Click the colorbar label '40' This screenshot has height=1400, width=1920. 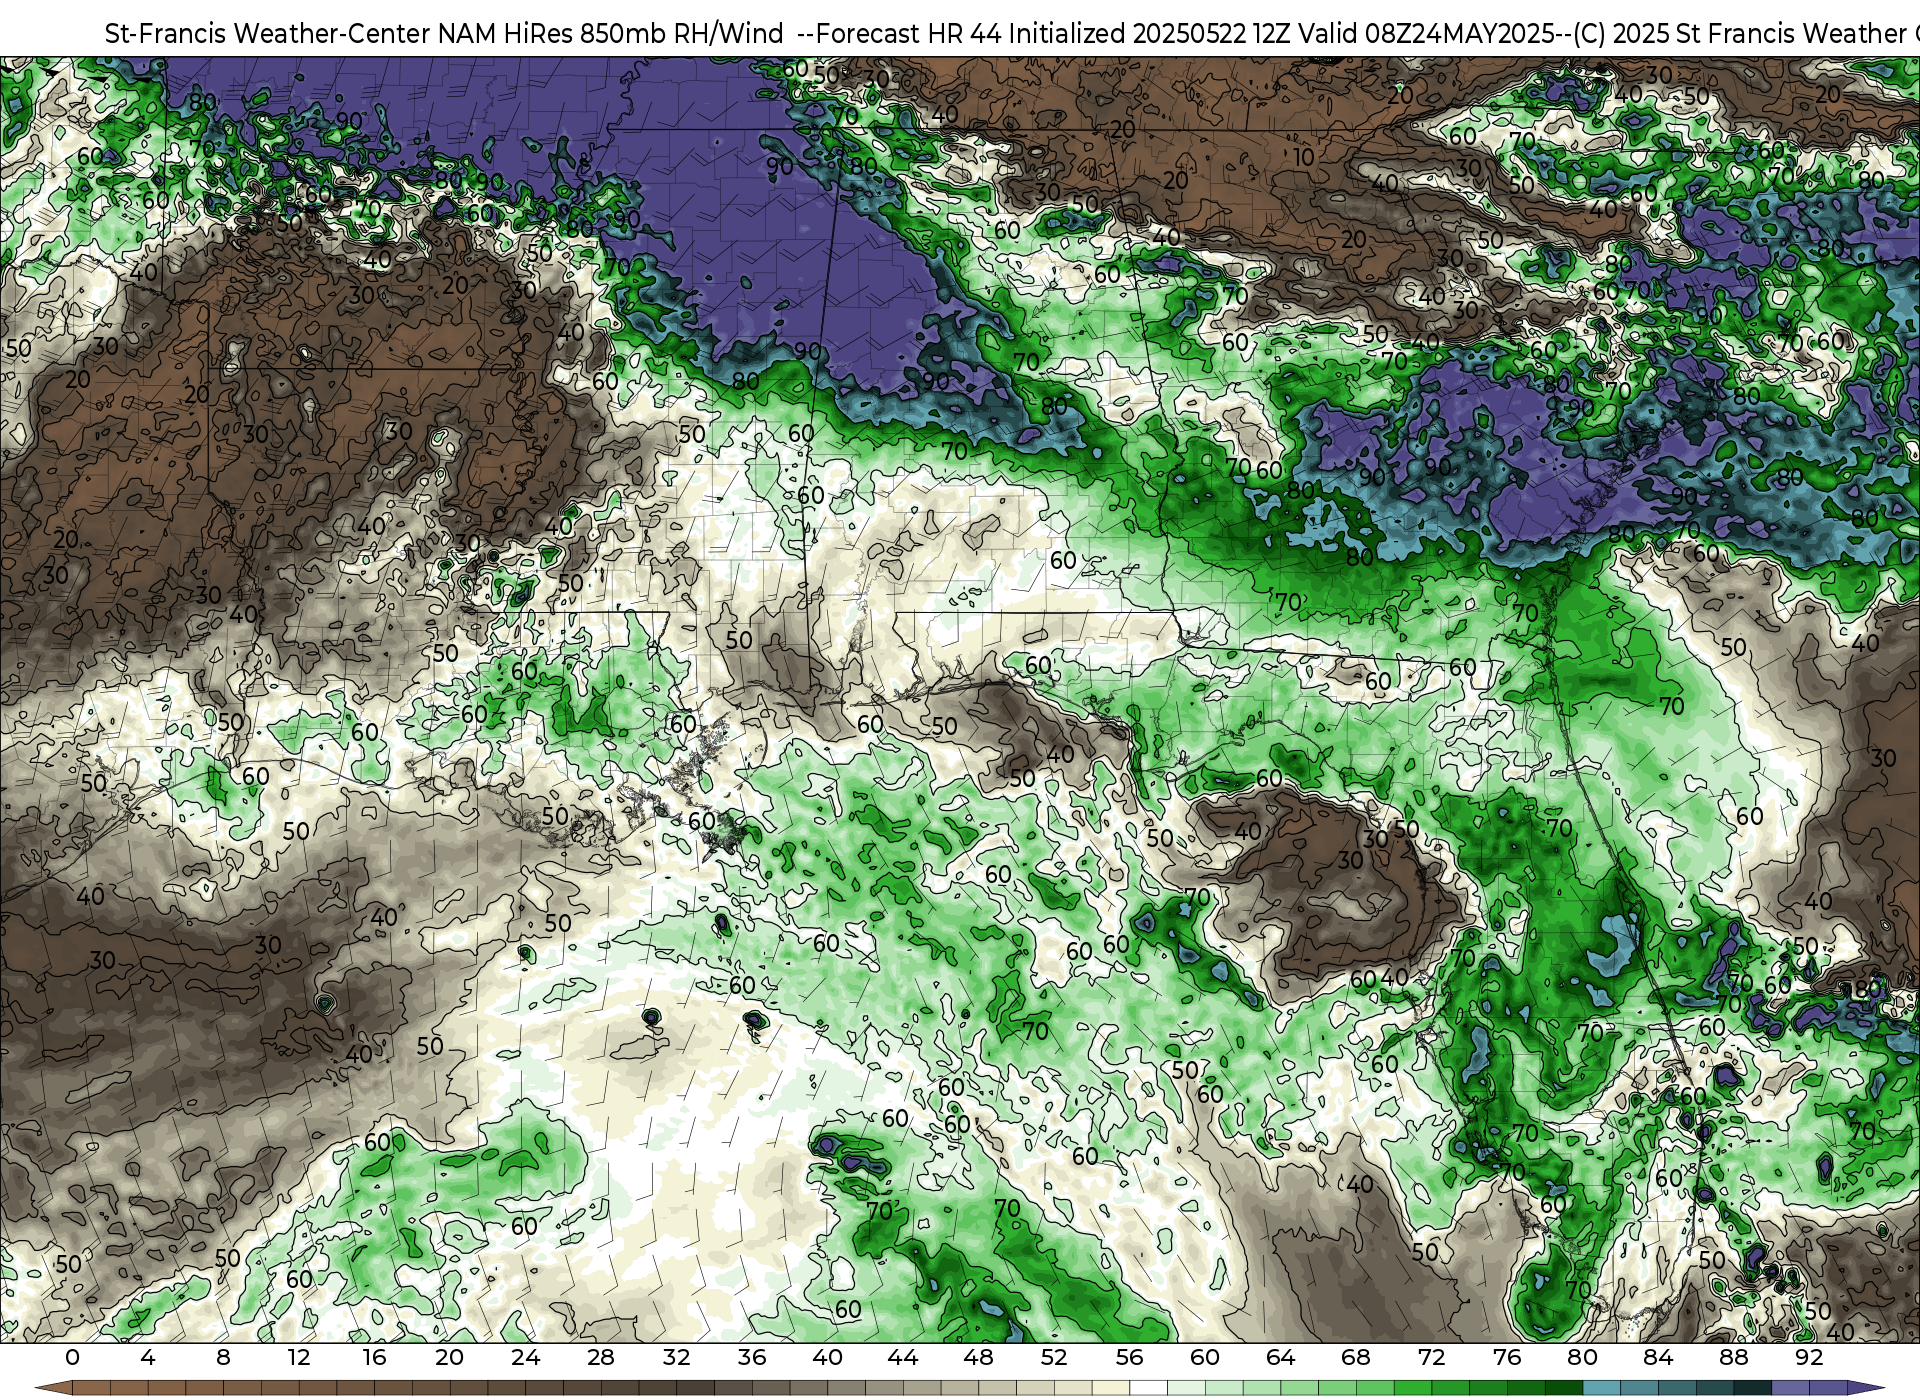pyautogui.click(x=827, y=1357)
